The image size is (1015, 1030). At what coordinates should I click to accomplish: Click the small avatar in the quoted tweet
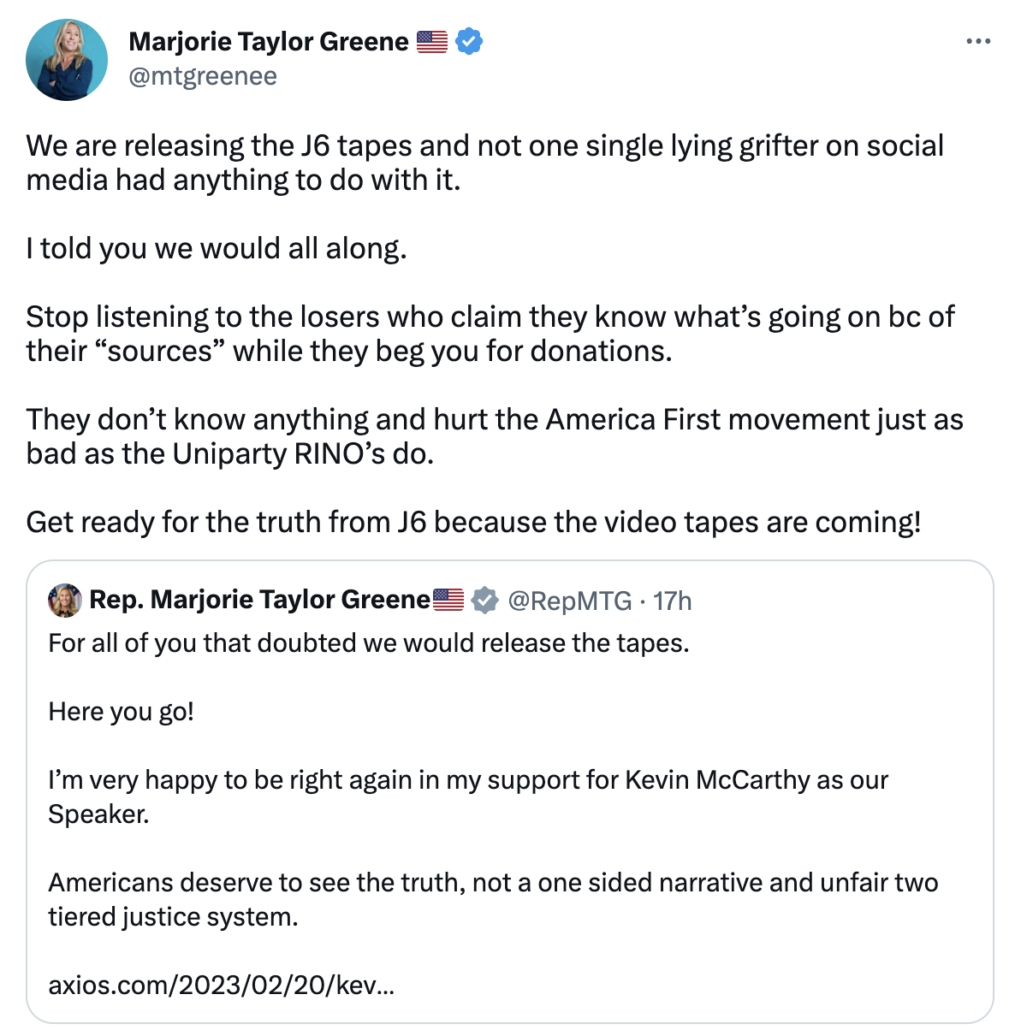[64, 600]
